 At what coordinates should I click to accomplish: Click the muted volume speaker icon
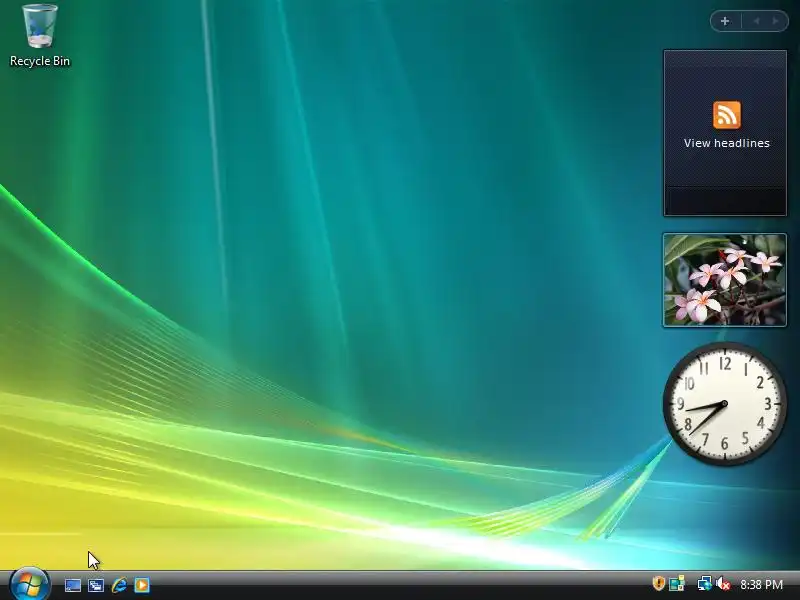coord(723,584)
